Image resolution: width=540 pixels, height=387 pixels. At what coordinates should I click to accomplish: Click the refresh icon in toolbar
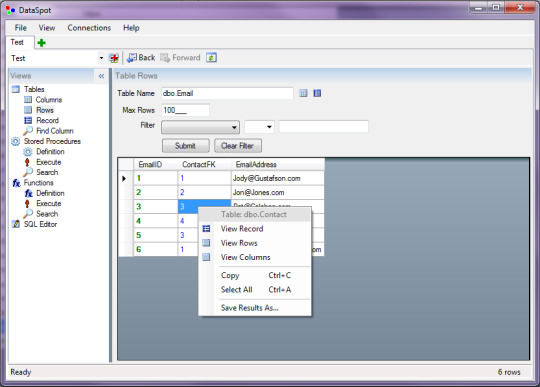tap(211, 57)
